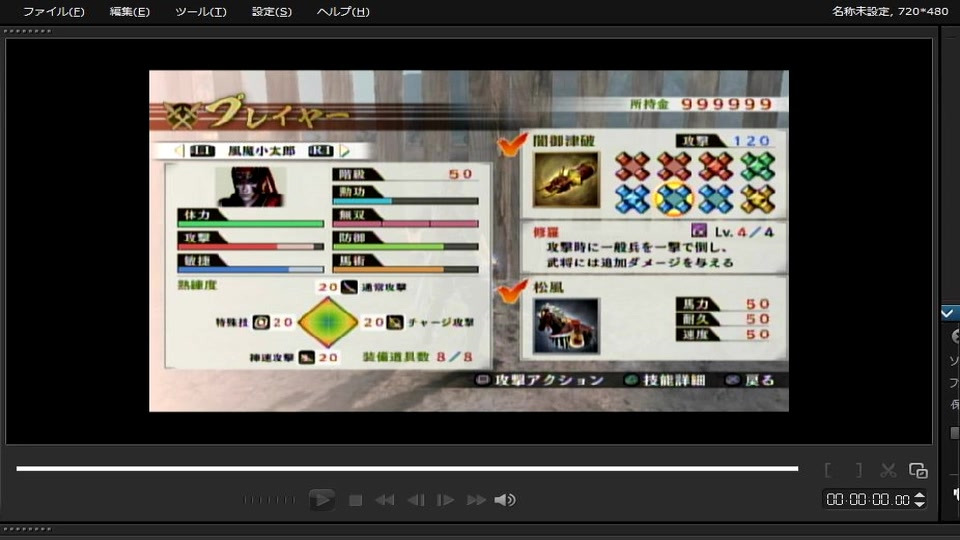The height and width of the screenshot is (540, 960).
Task: Click the 闇御津破 weapon thumbnail
Action: click(x=566, y=180)
